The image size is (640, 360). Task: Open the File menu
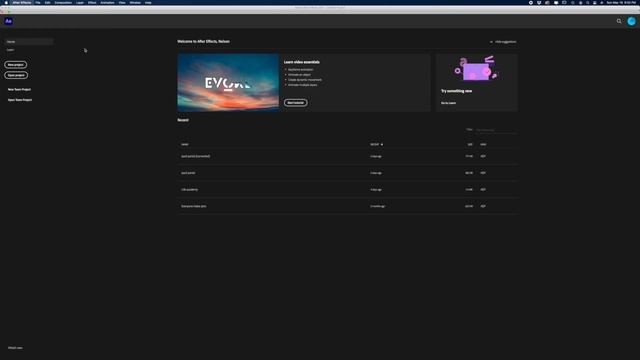click(38, 2)
